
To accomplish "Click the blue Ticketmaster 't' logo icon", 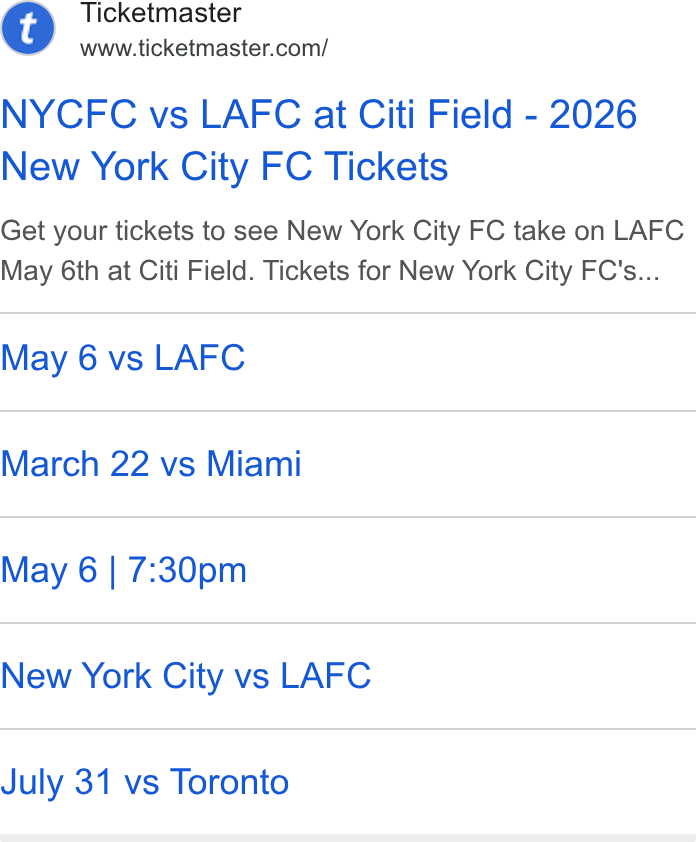I will tap(28, 28).
